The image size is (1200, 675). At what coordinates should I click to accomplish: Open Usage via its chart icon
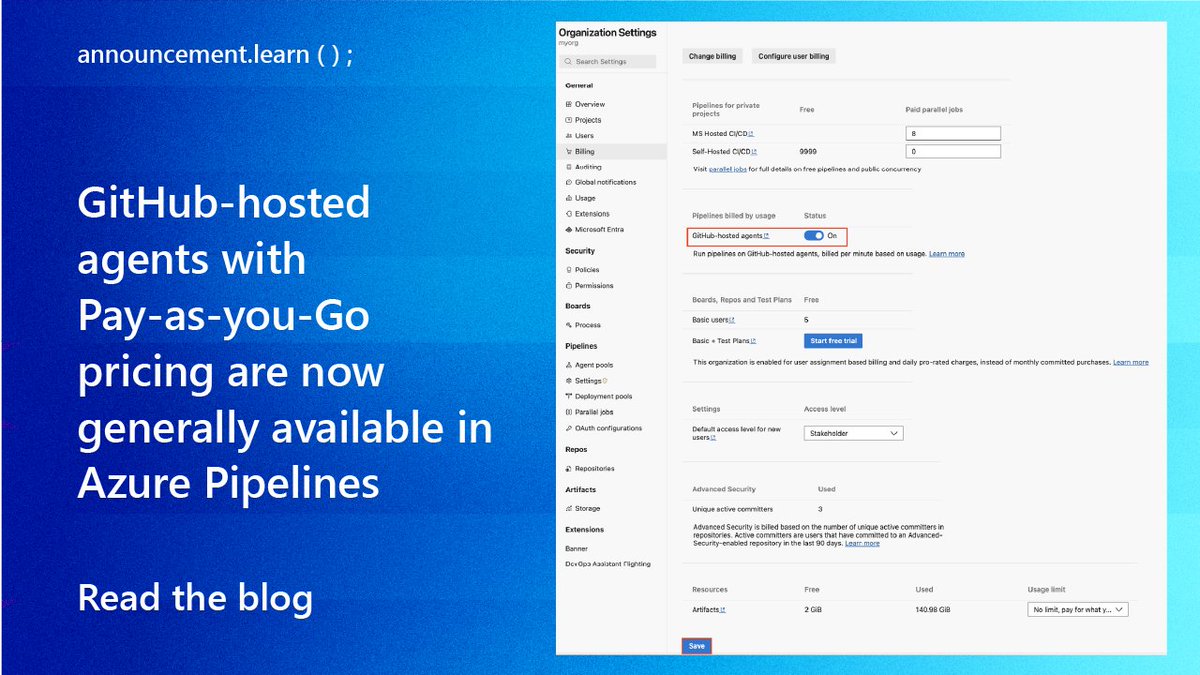[569, 198]
